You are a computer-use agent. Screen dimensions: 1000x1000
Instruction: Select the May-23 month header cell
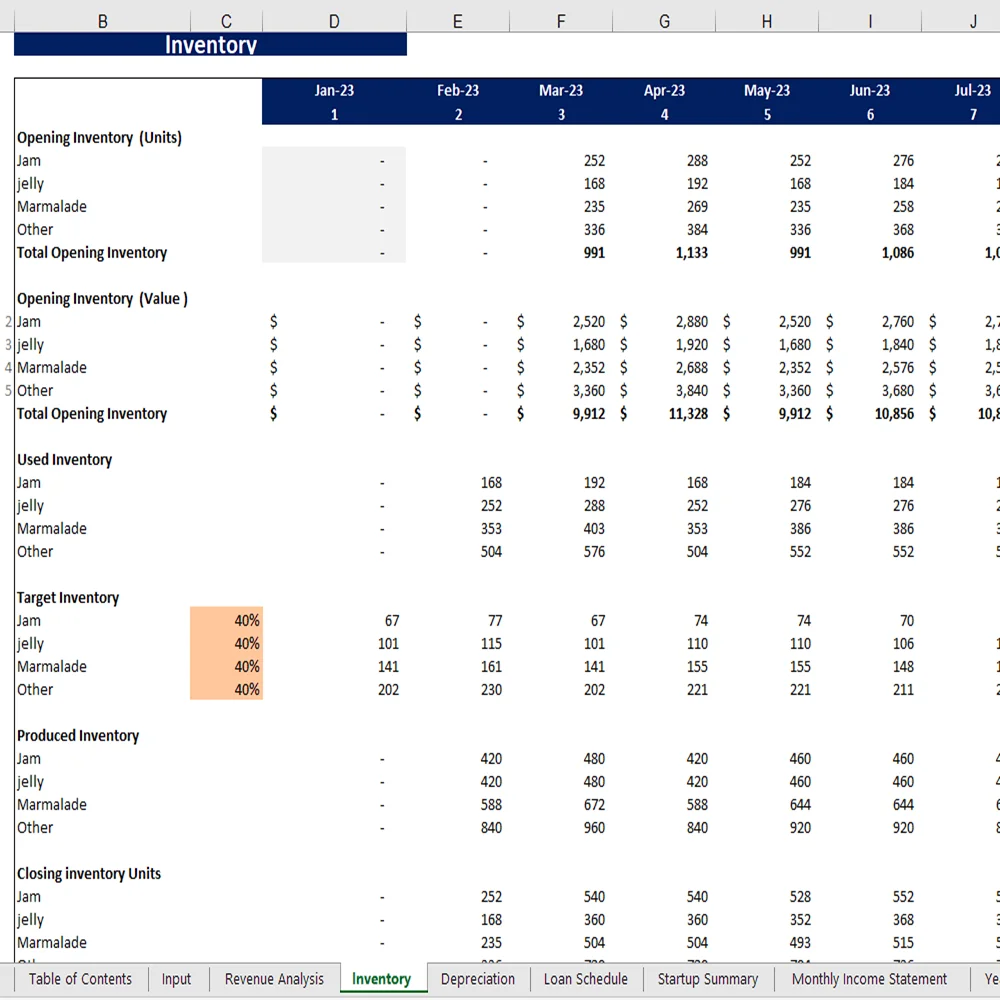(x=766, y=90)
